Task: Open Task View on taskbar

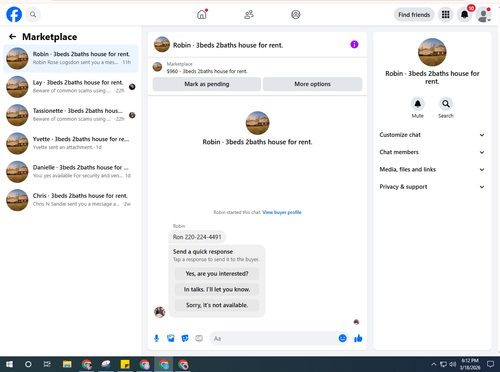Action: coord(47,364)
